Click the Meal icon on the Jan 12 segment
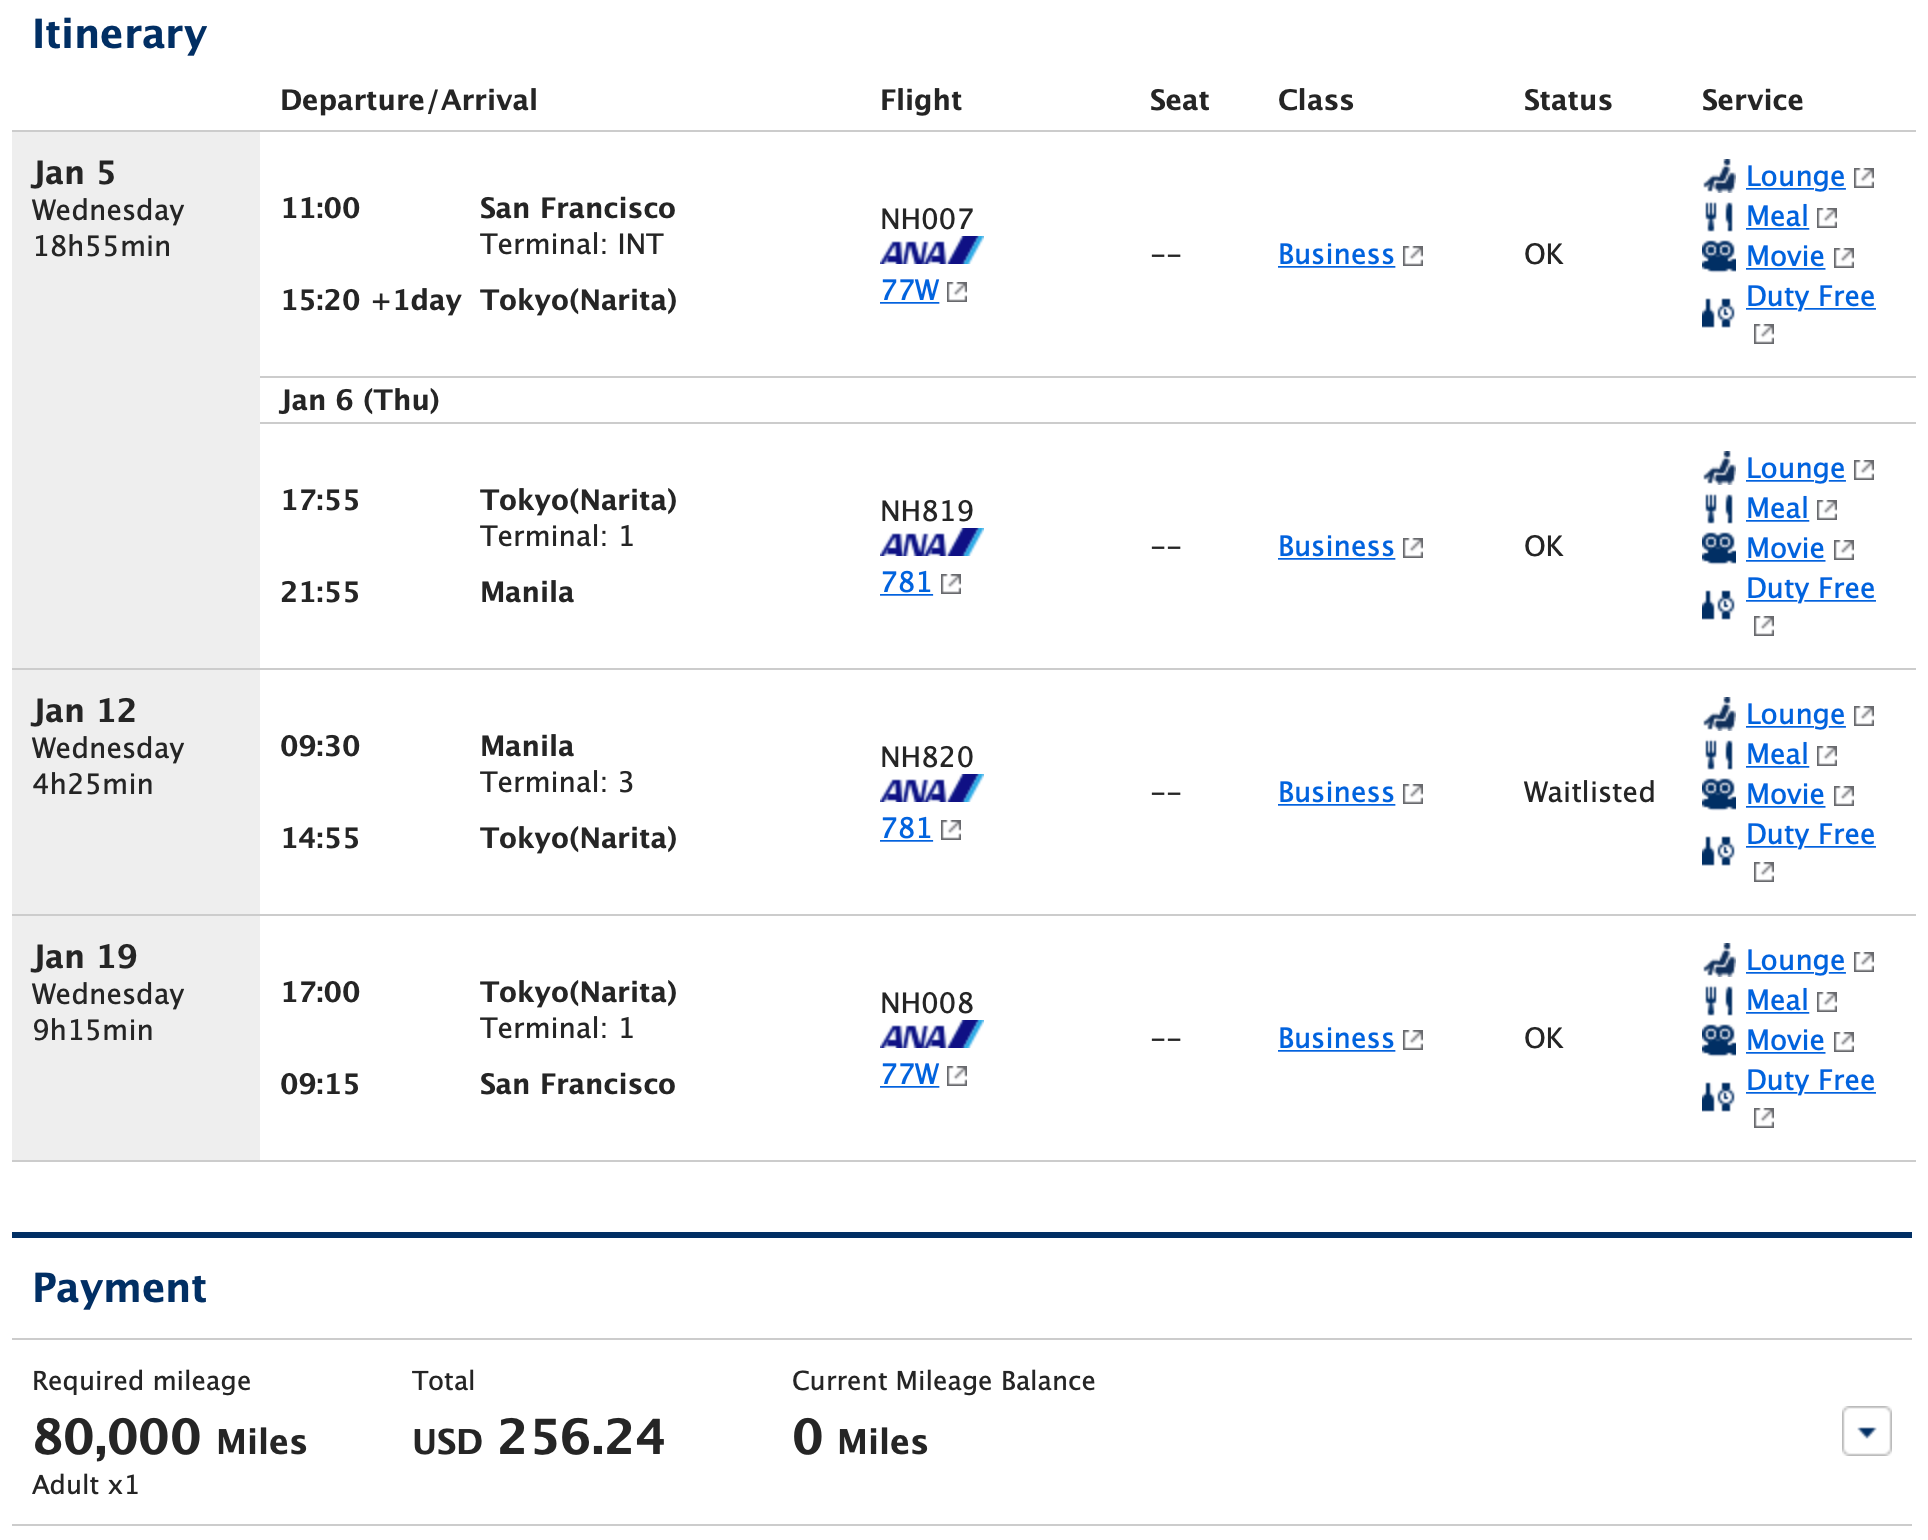 [1717, 754]
